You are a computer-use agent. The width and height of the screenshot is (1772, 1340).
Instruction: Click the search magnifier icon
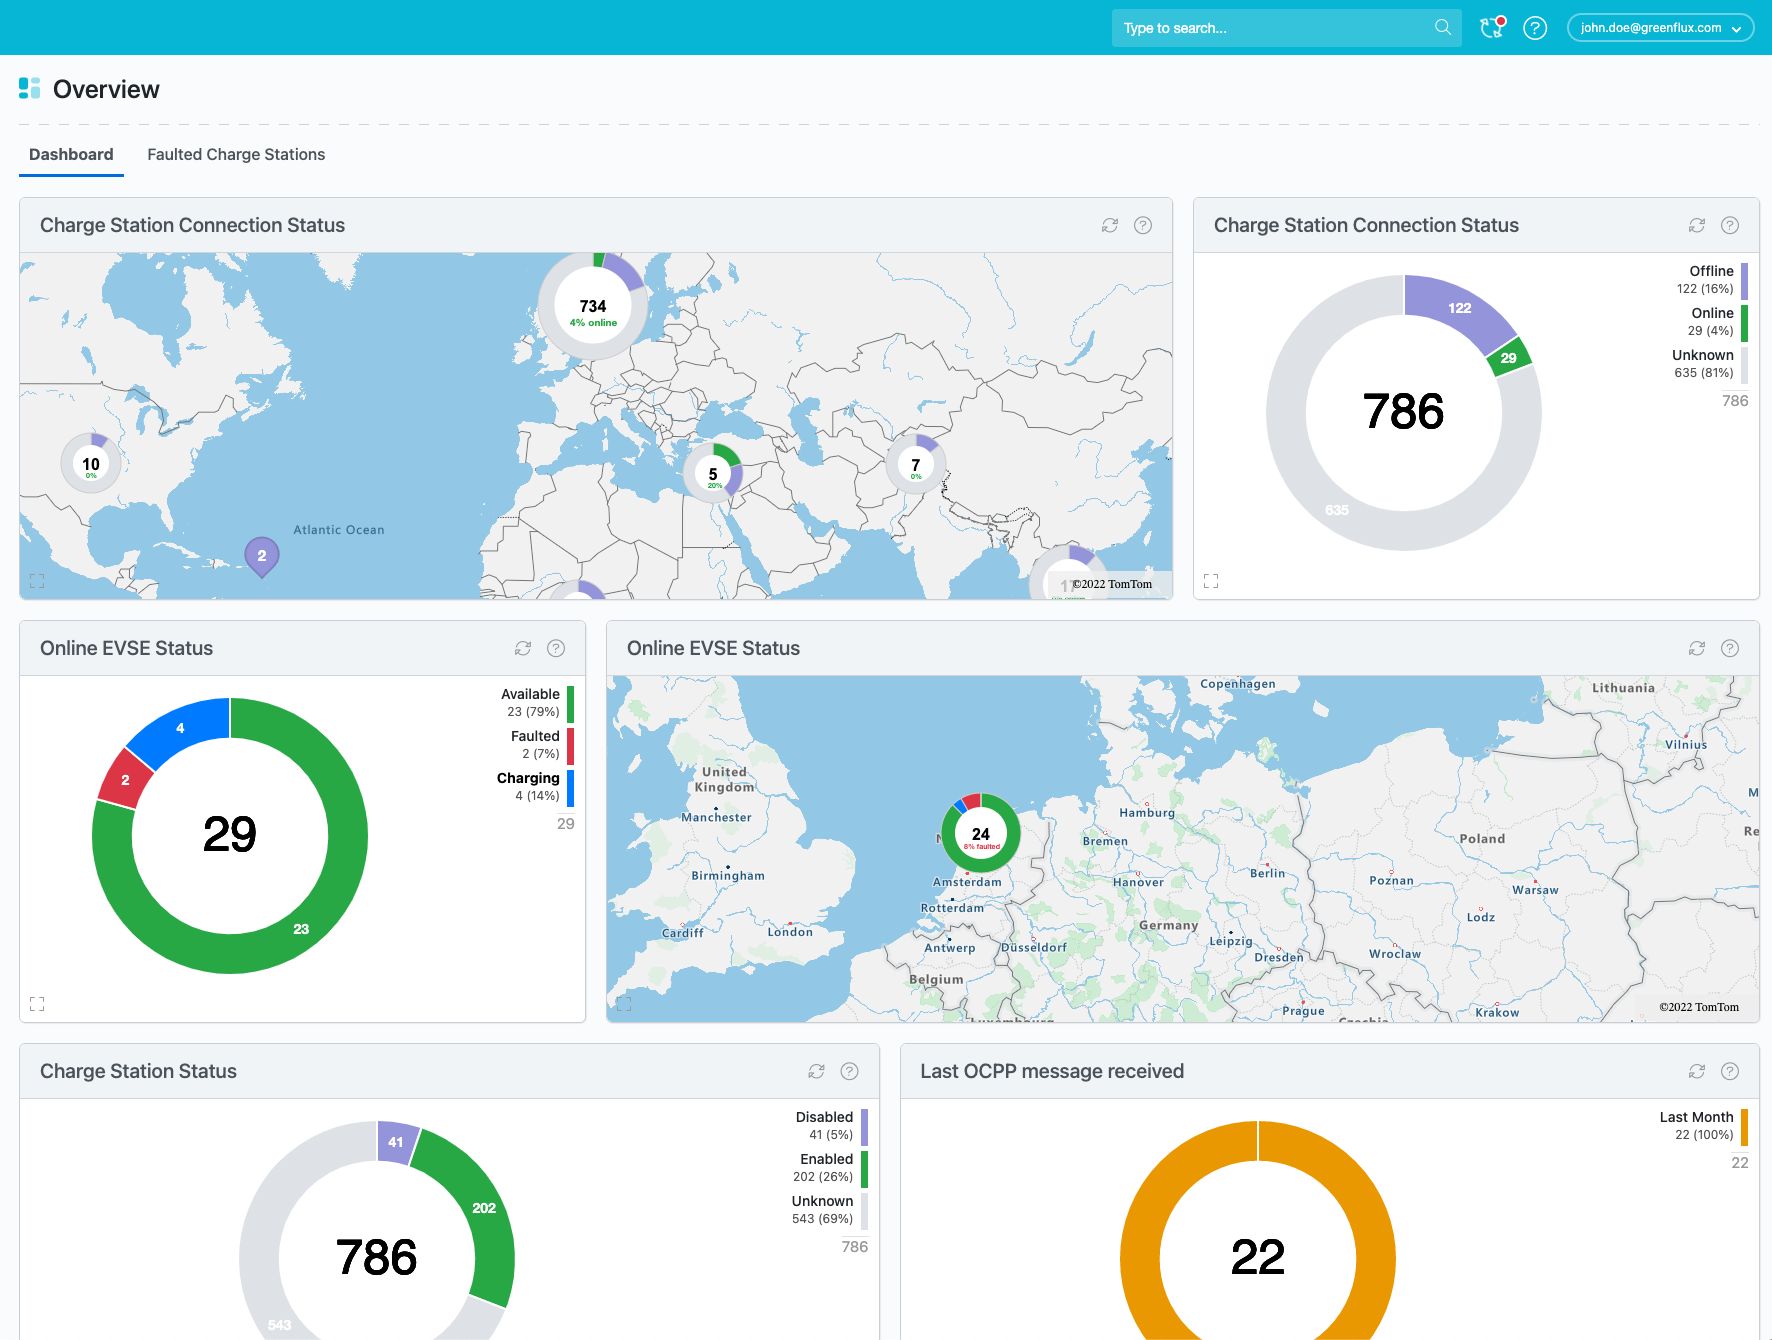tap(1442, 28)
